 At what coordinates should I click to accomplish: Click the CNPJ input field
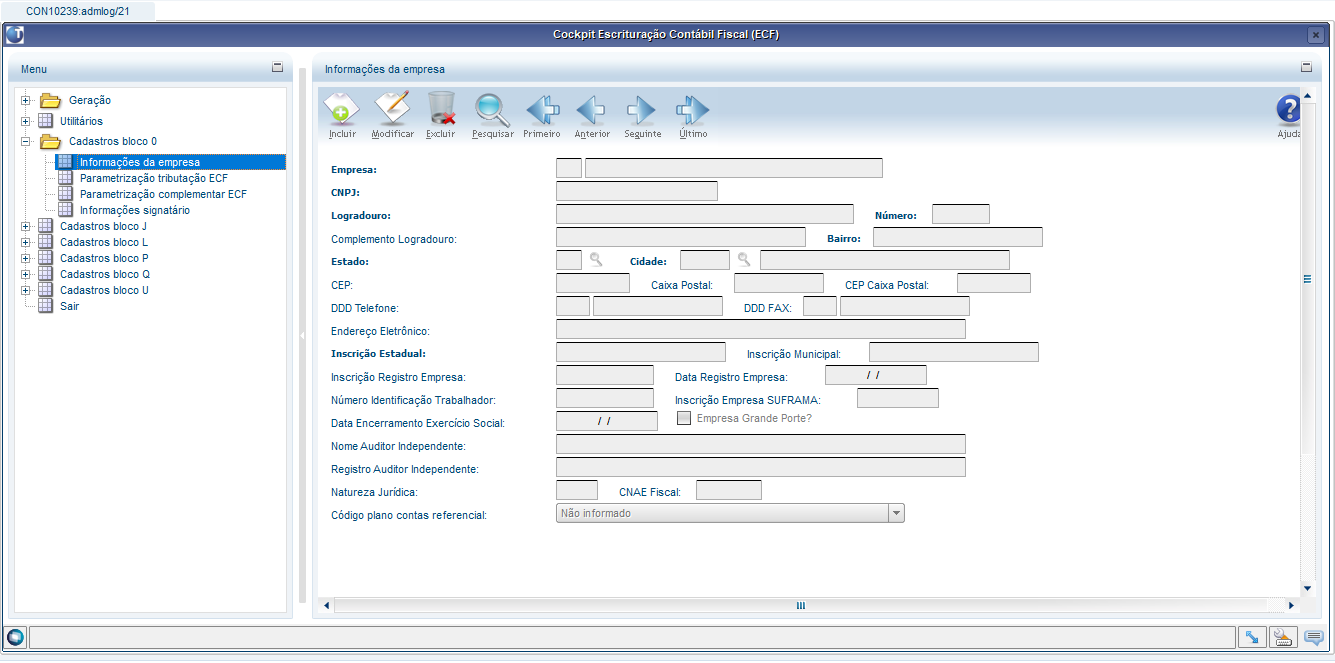[x=636, y=191]
